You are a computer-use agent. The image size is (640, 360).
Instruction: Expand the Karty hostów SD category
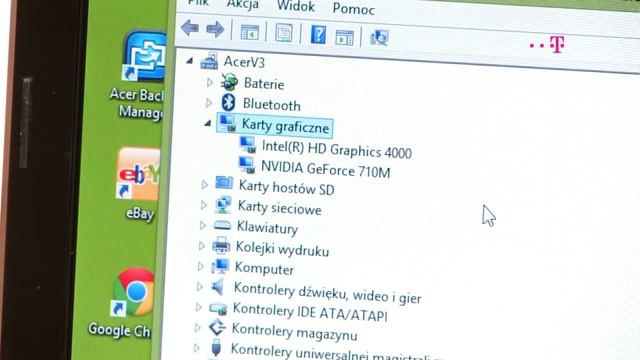pos(204,184)
